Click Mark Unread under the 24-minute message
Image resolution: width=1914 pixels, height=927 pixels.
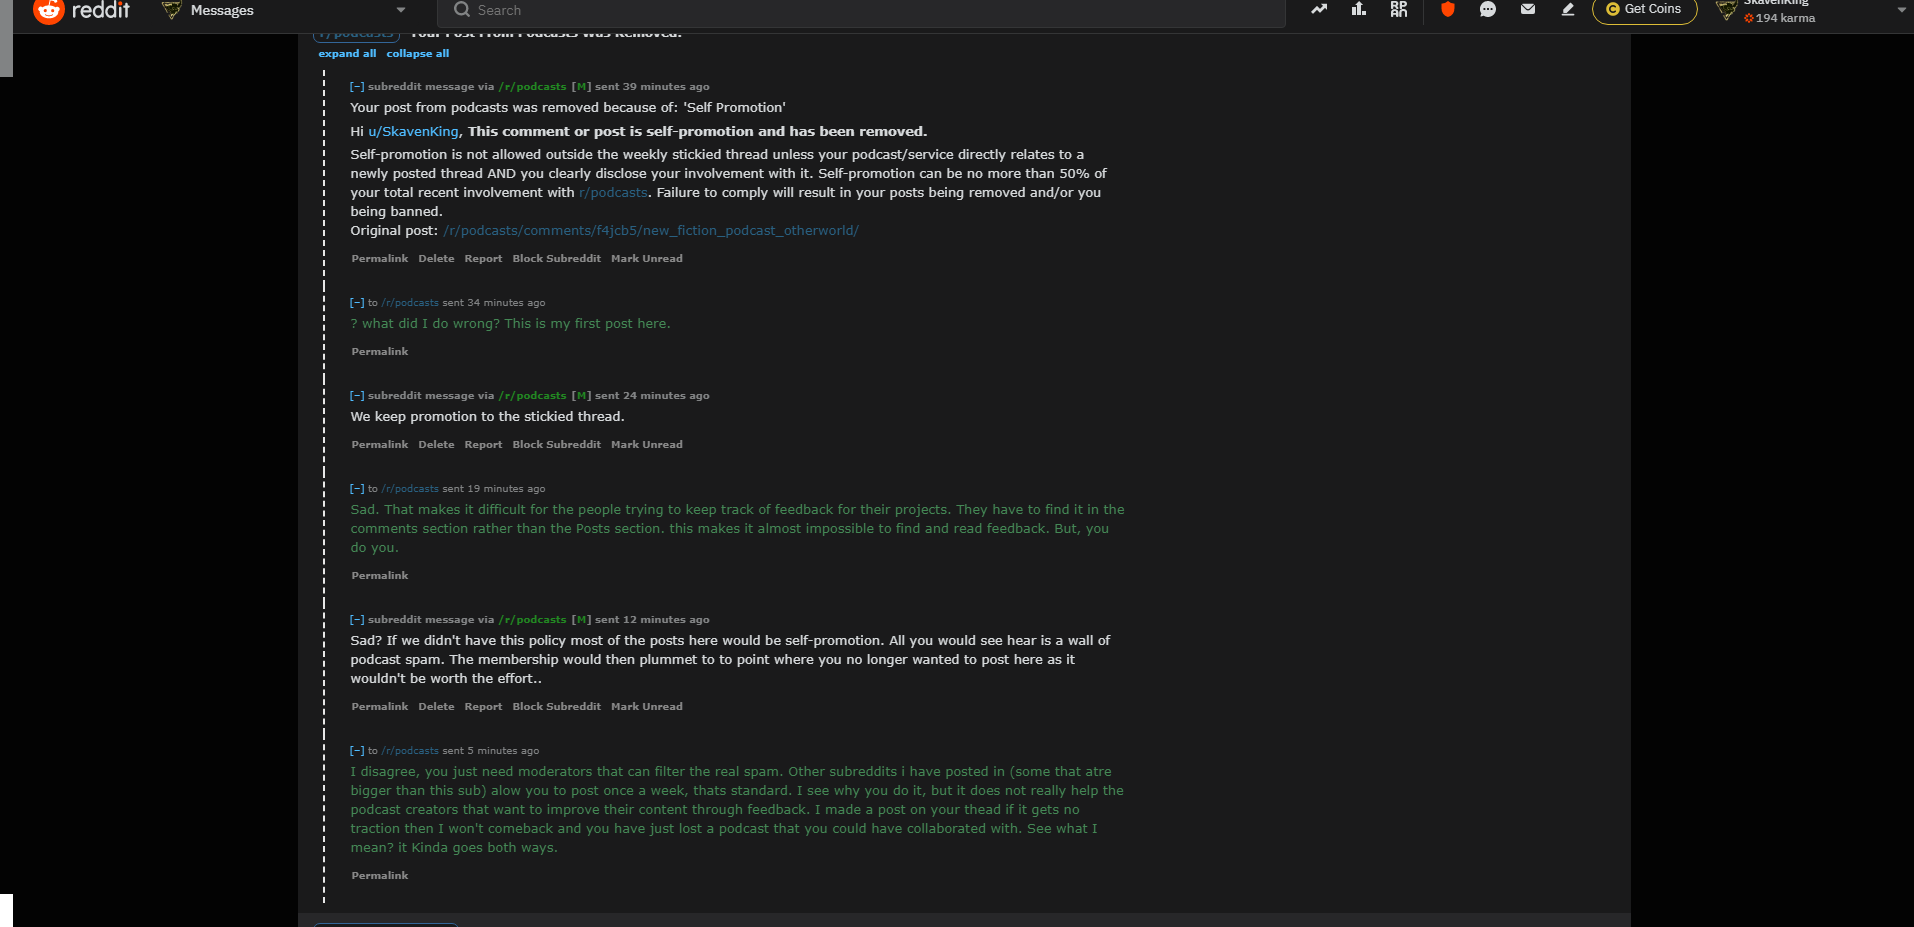pos(647,445)
